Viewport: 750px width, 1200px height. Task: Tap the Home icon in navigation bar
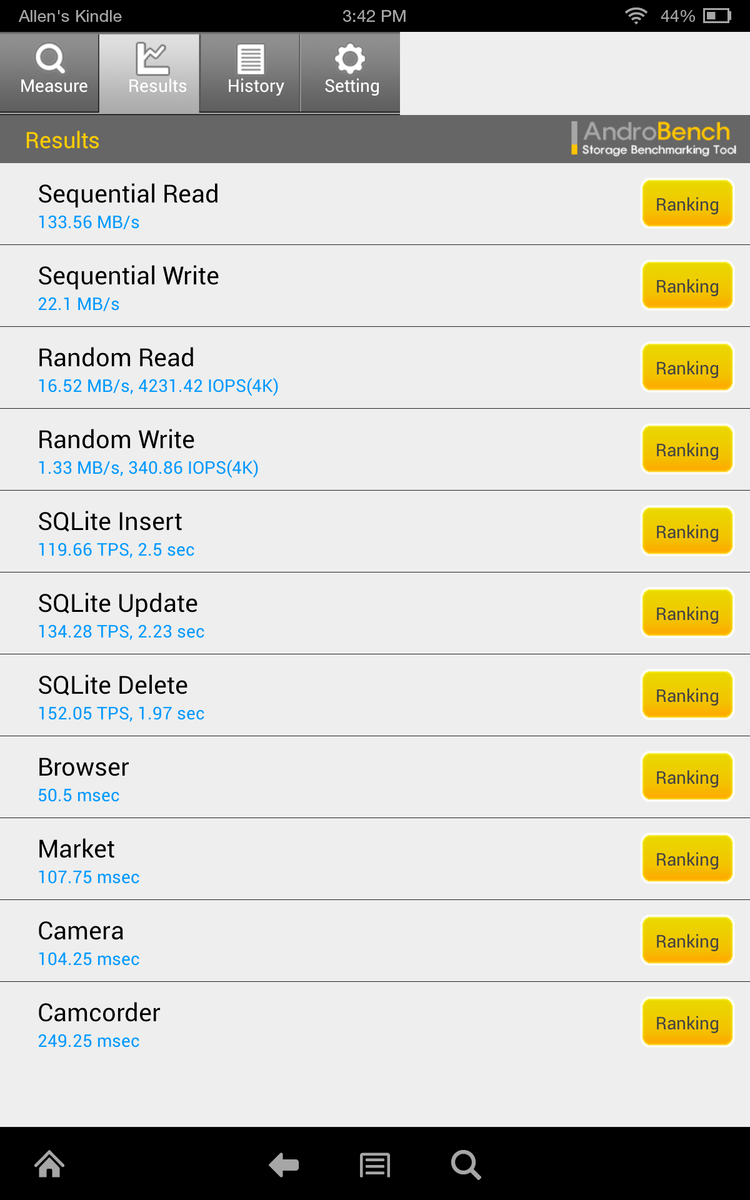[x=49, y=1164]
